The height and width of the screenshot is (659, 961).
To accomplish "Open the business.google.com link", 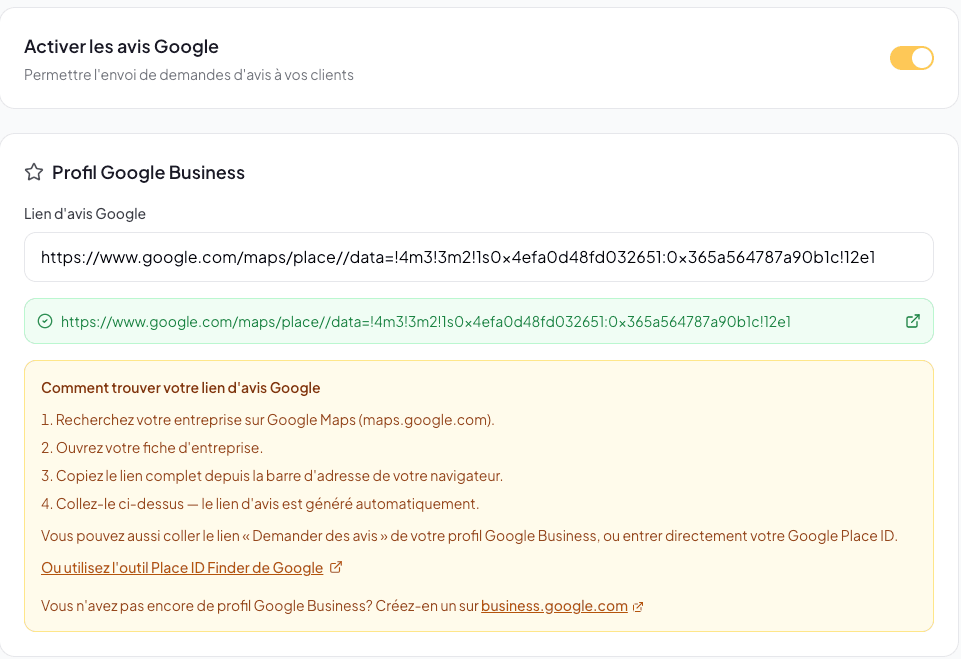I will [x=554, y=606].
